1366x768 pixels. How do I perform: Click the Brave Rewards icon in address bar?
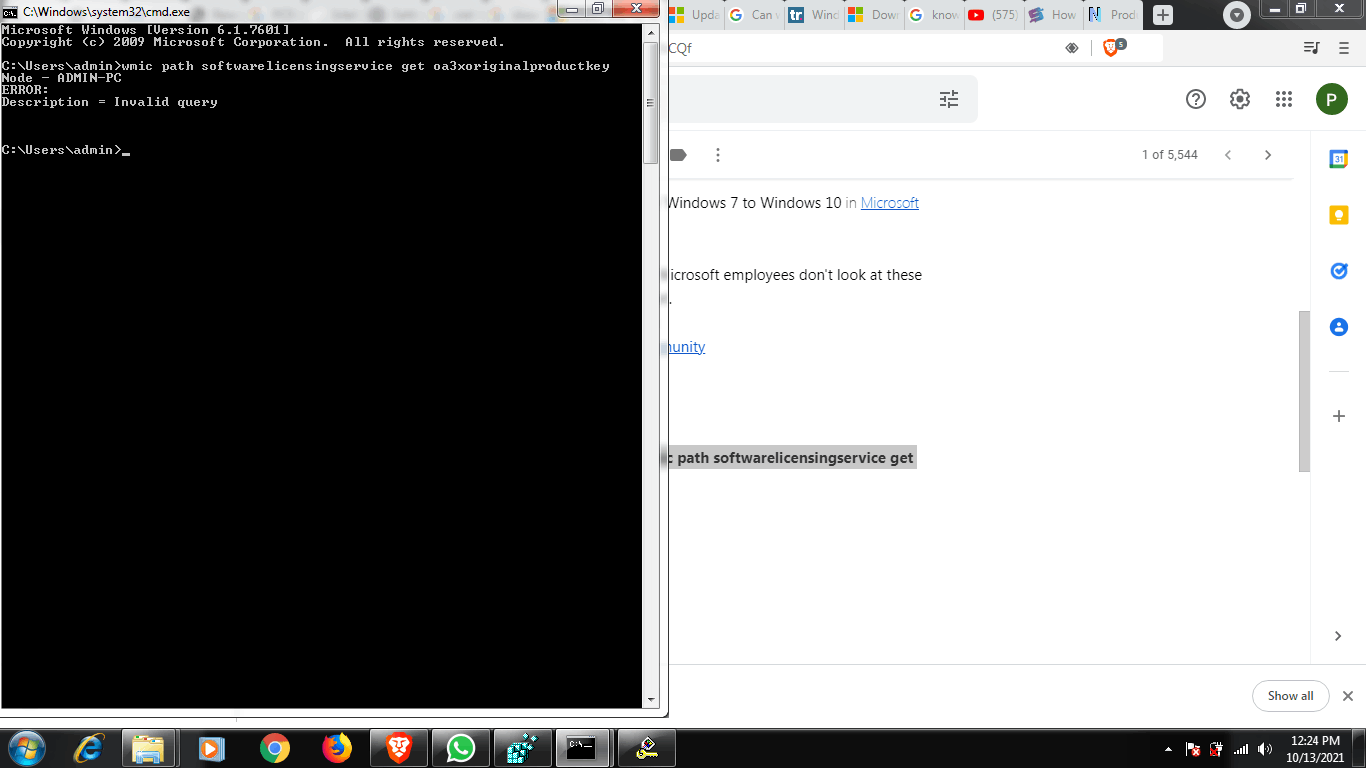point(1072,47)
